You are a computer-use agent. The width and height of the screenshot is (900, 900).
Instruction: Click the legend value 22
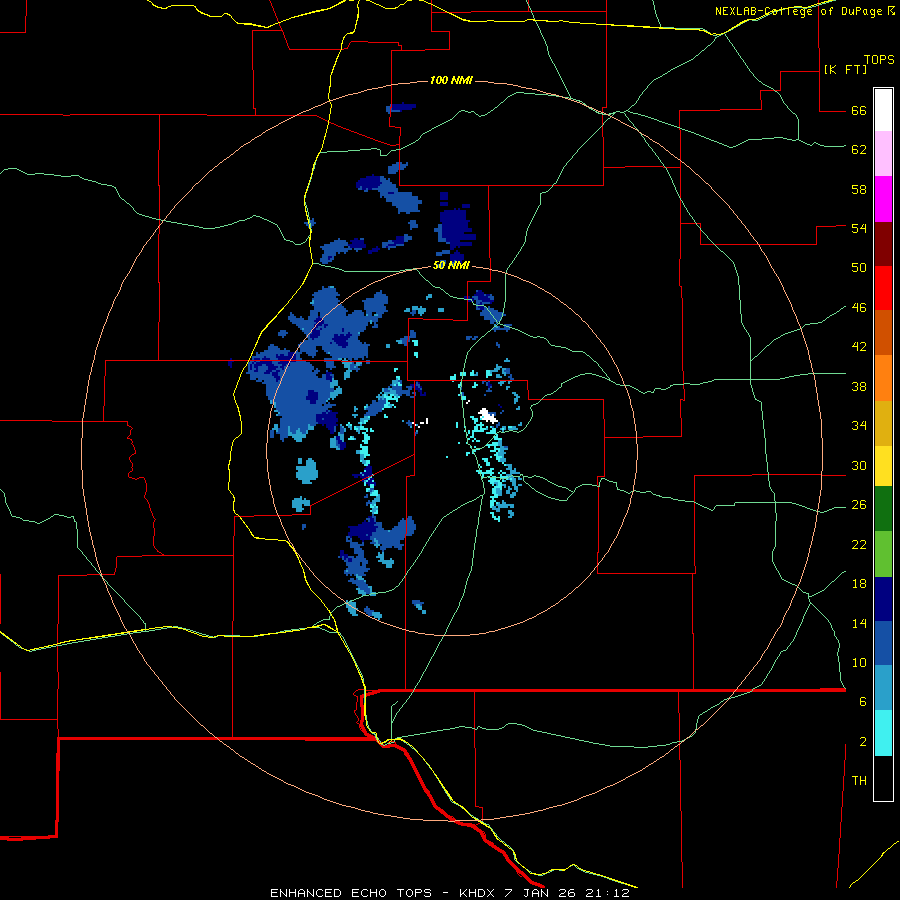point(859,545)
